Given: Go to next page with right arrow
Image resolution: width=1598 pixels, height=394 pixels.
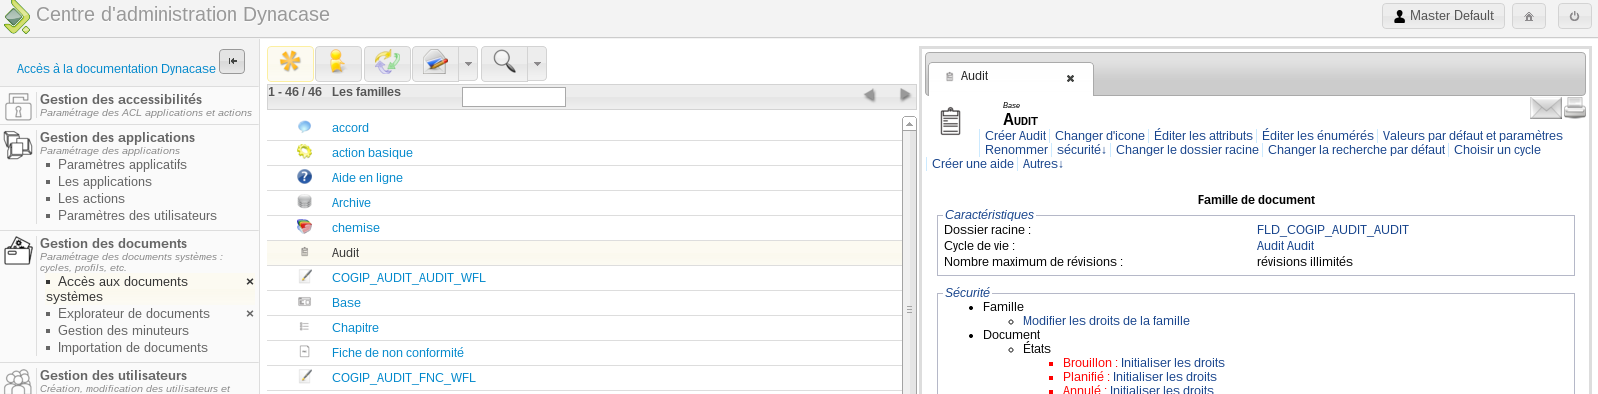Looking at the screenshot, I should click(x=905, y=95).
